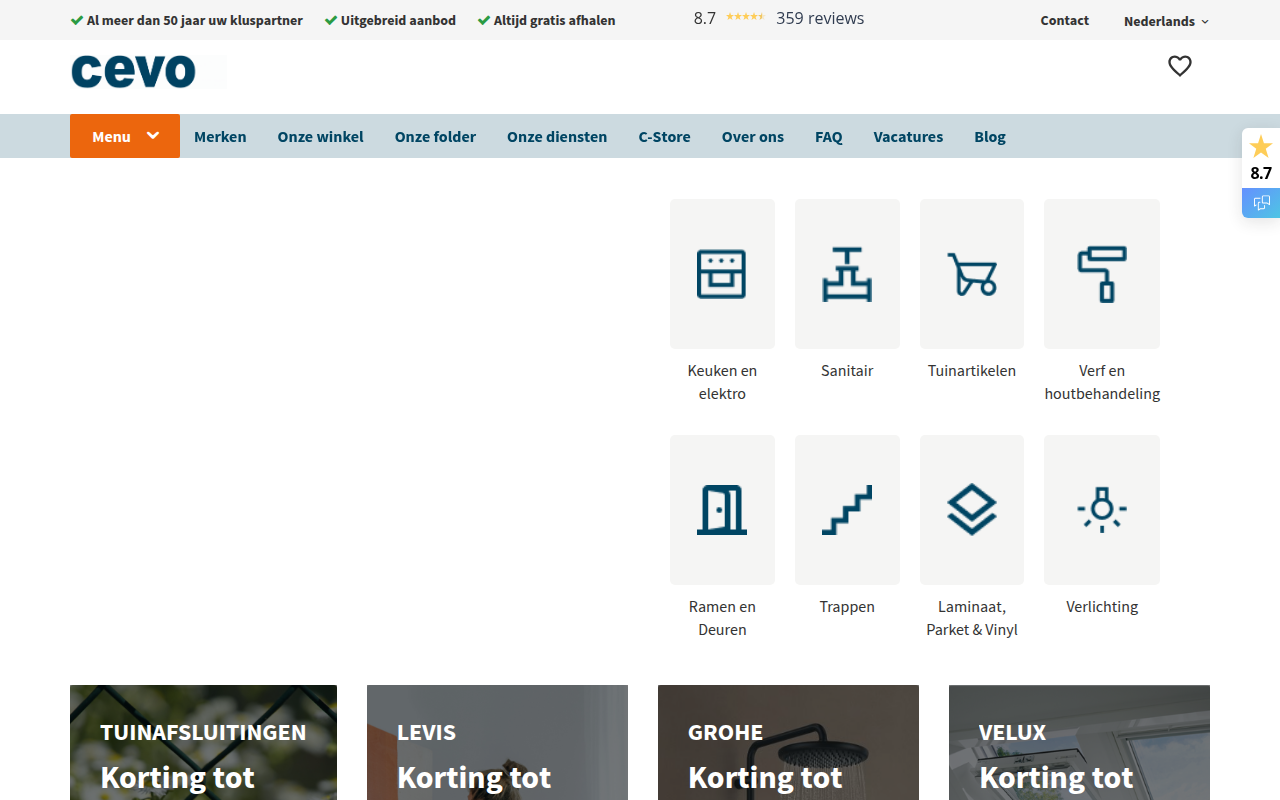Go to Merken in the navigation bar
Image resolution: width=1280 pixels, height=800 pixels.
[x=220, y=137]
